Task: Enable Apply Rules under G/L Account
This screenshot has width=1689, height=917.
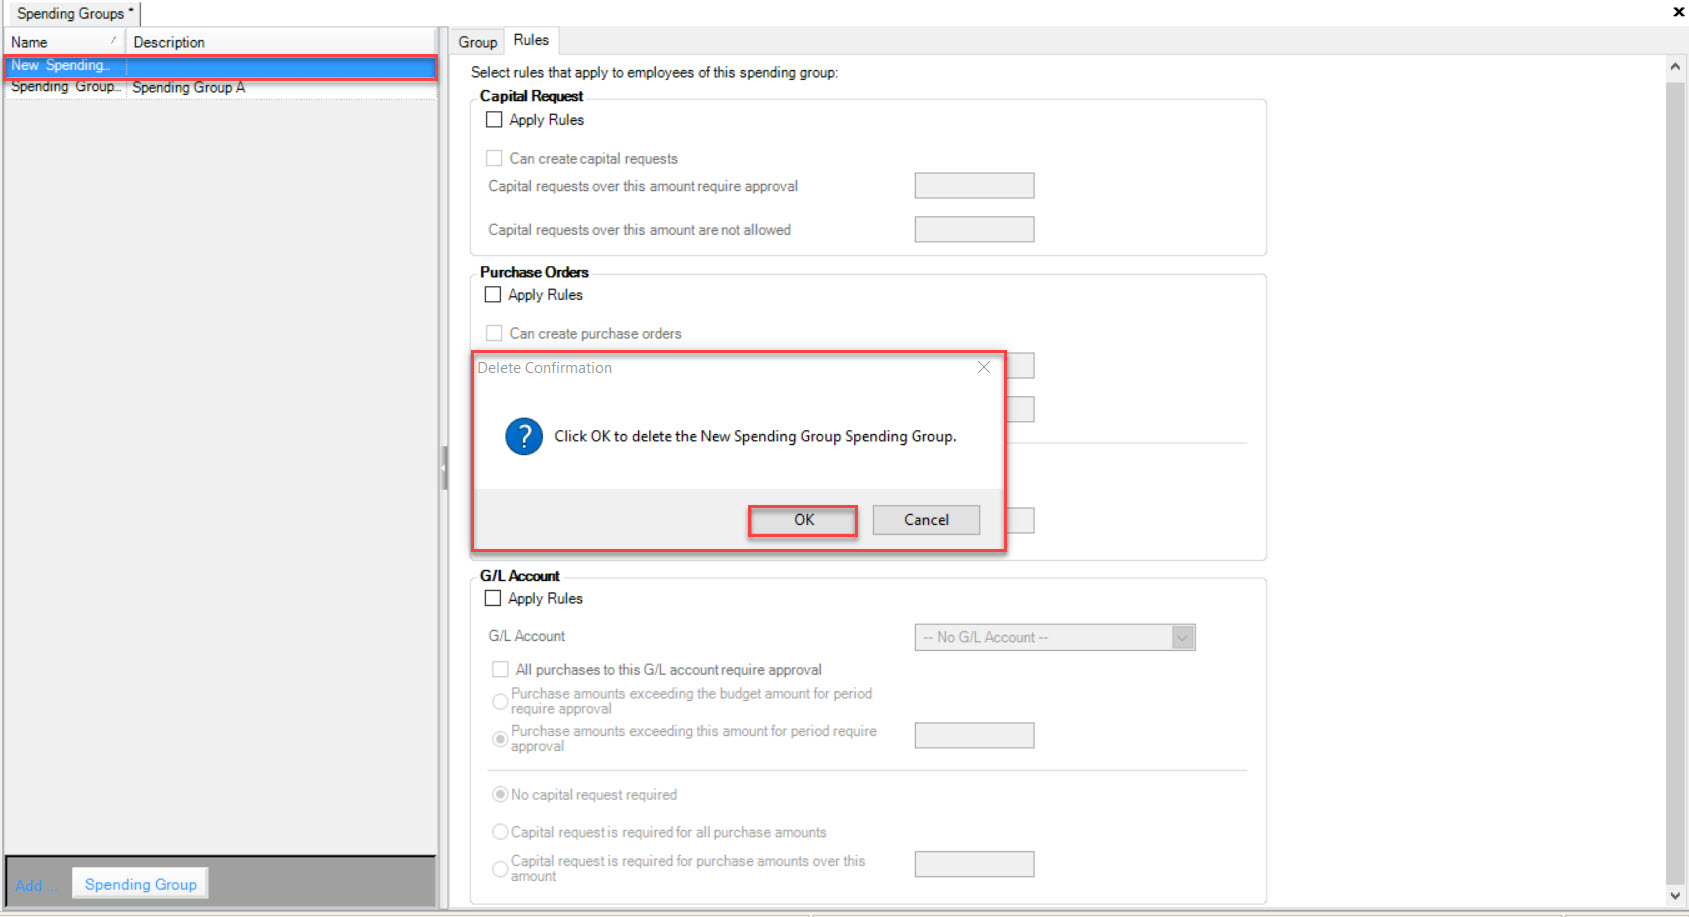Action: [x=493, y=598]
